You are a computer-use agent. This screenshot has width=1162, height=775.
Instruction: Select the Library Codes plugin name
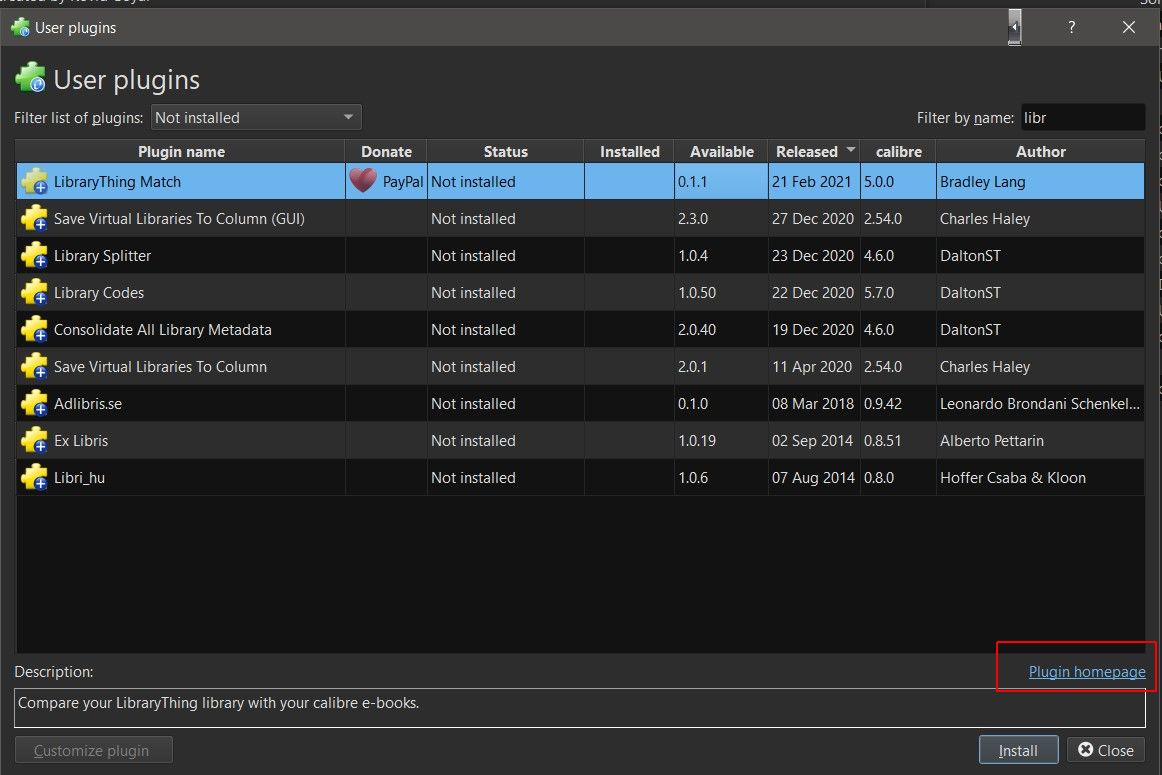pyautogui.click(x=99, y=293)
